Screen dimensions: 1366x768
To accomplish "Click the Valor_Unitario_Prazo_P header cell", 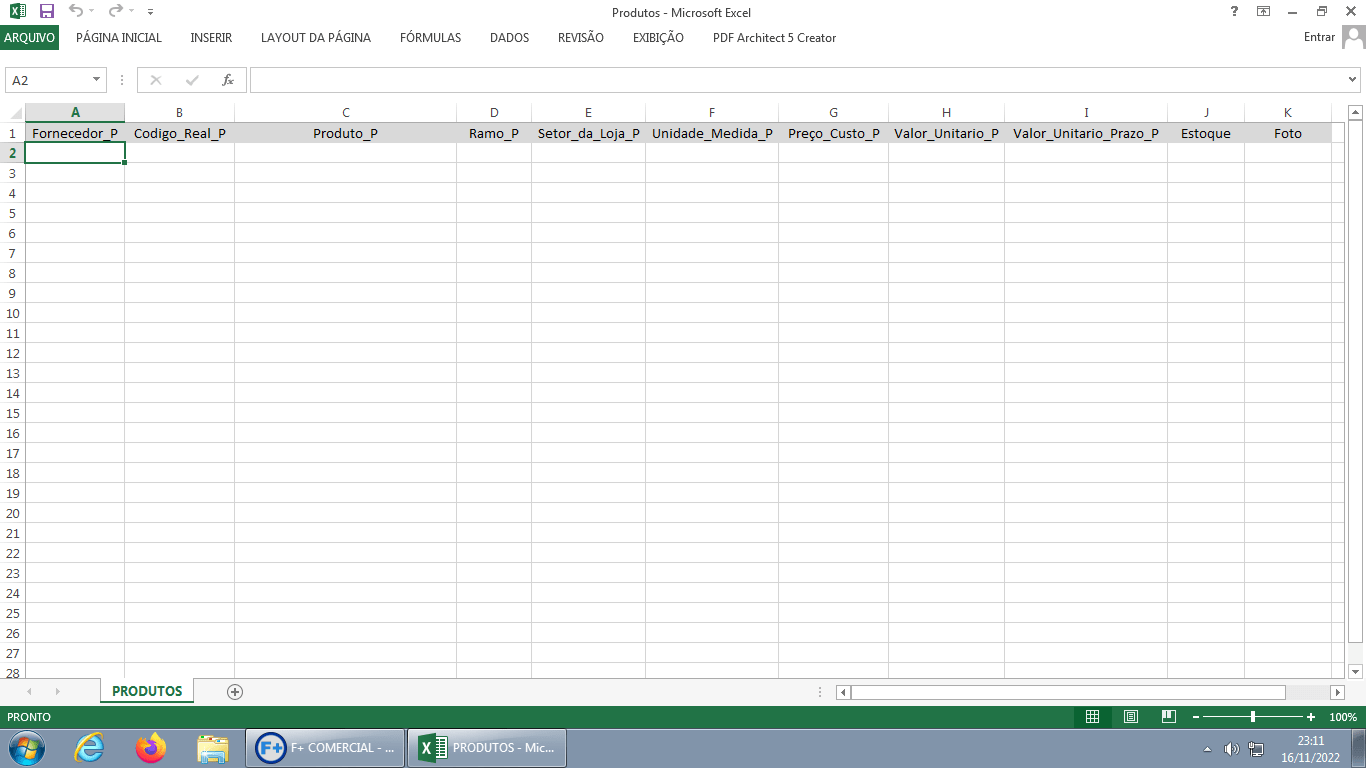I will coord(1086,133).
